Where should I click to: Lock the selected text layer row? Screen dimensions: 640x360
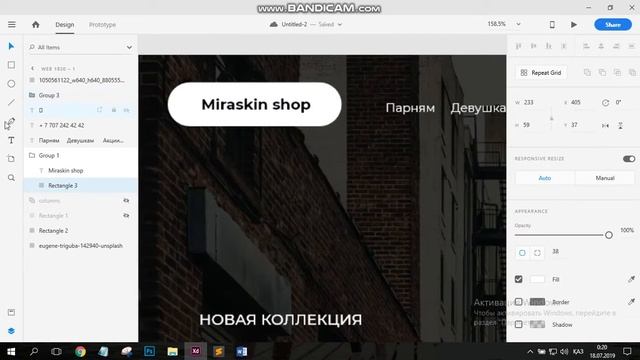click(114, 110)
